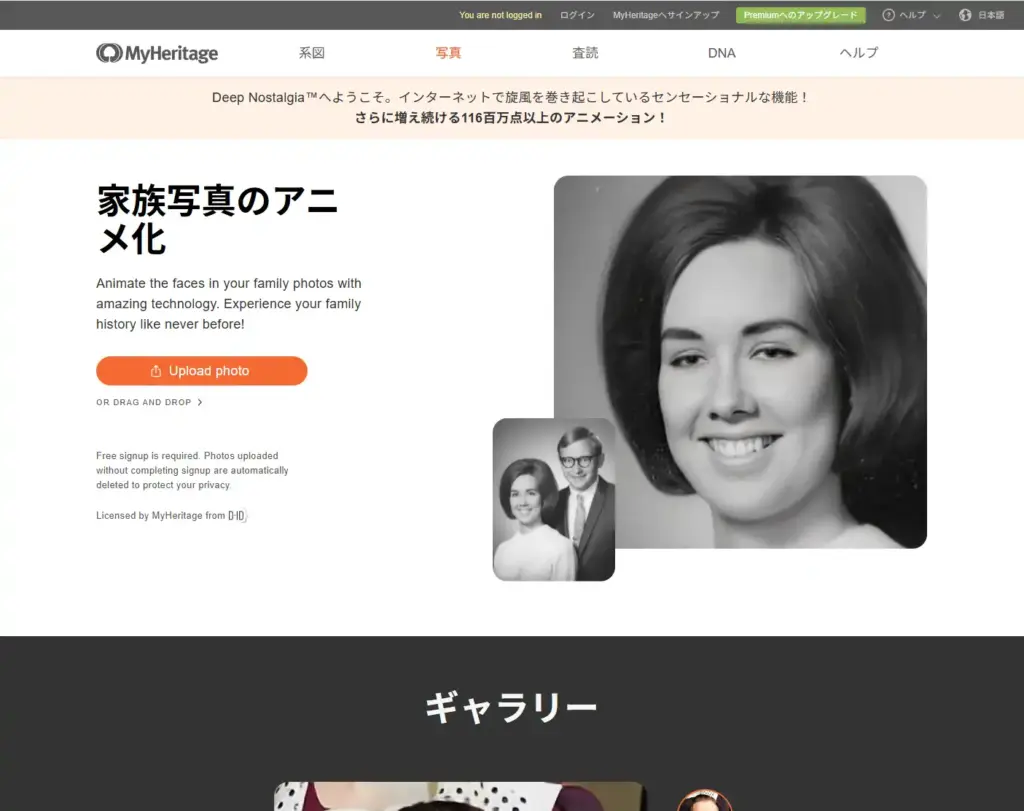Click the large animated woman portrait
The height and width of the screenshot is (811, 1024).
tap(740, 362)
